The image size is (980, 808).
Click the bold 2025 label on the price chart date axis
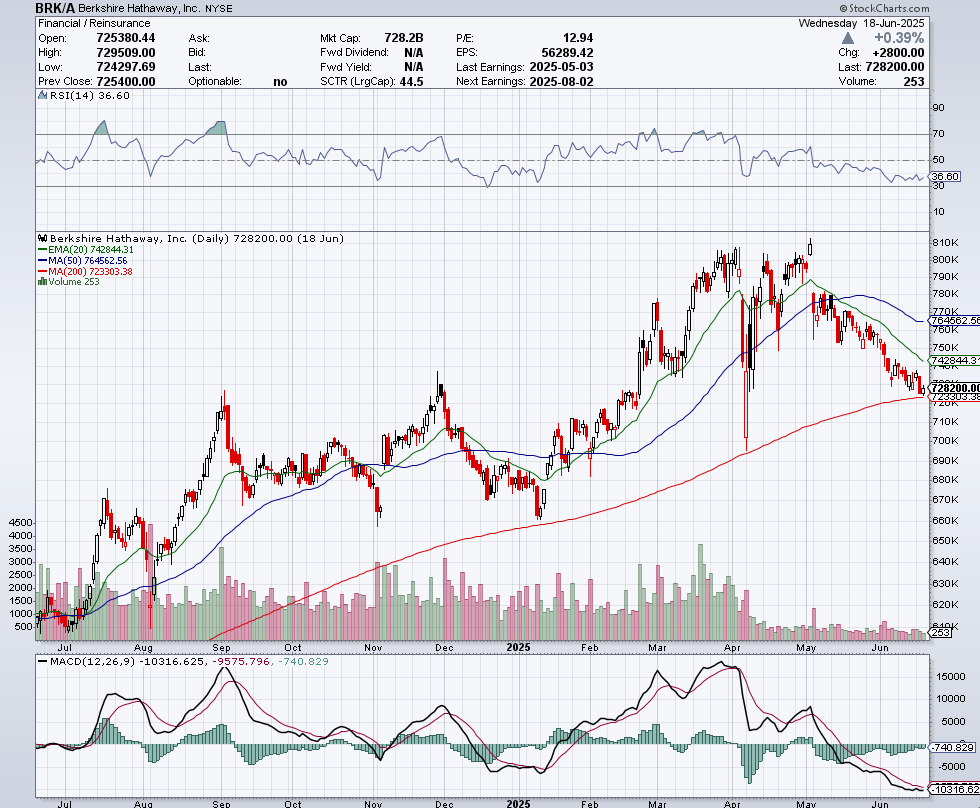coord(519,647)
